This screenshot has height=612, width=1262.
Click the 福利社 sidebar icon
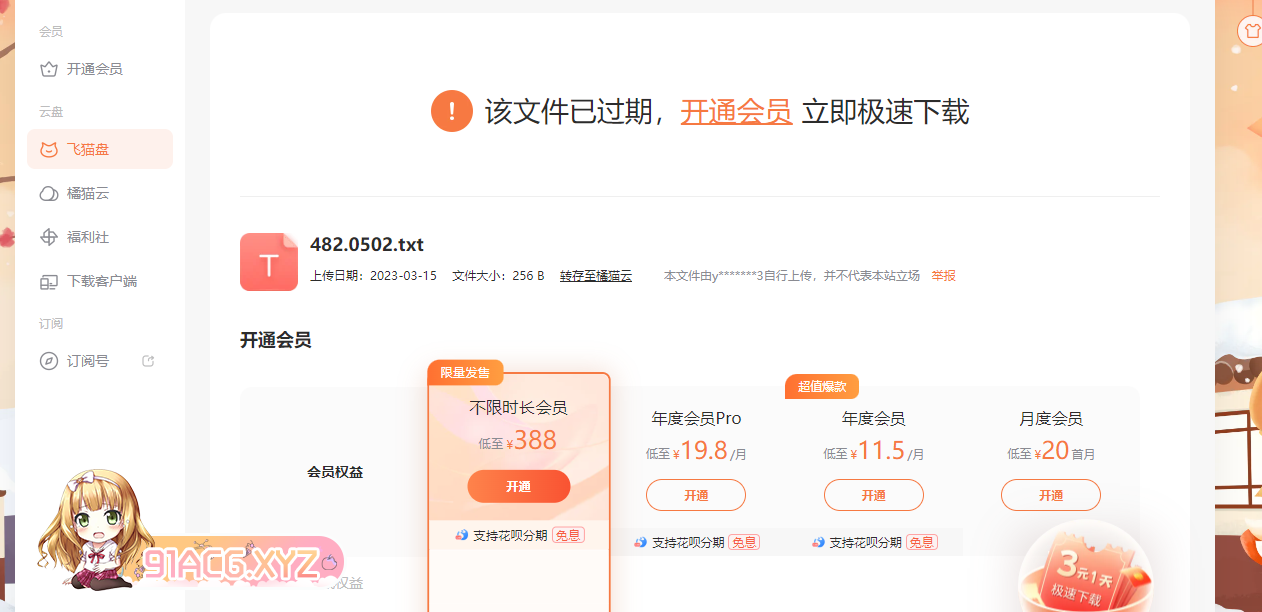pyautogui.click(x=48, y=237)
